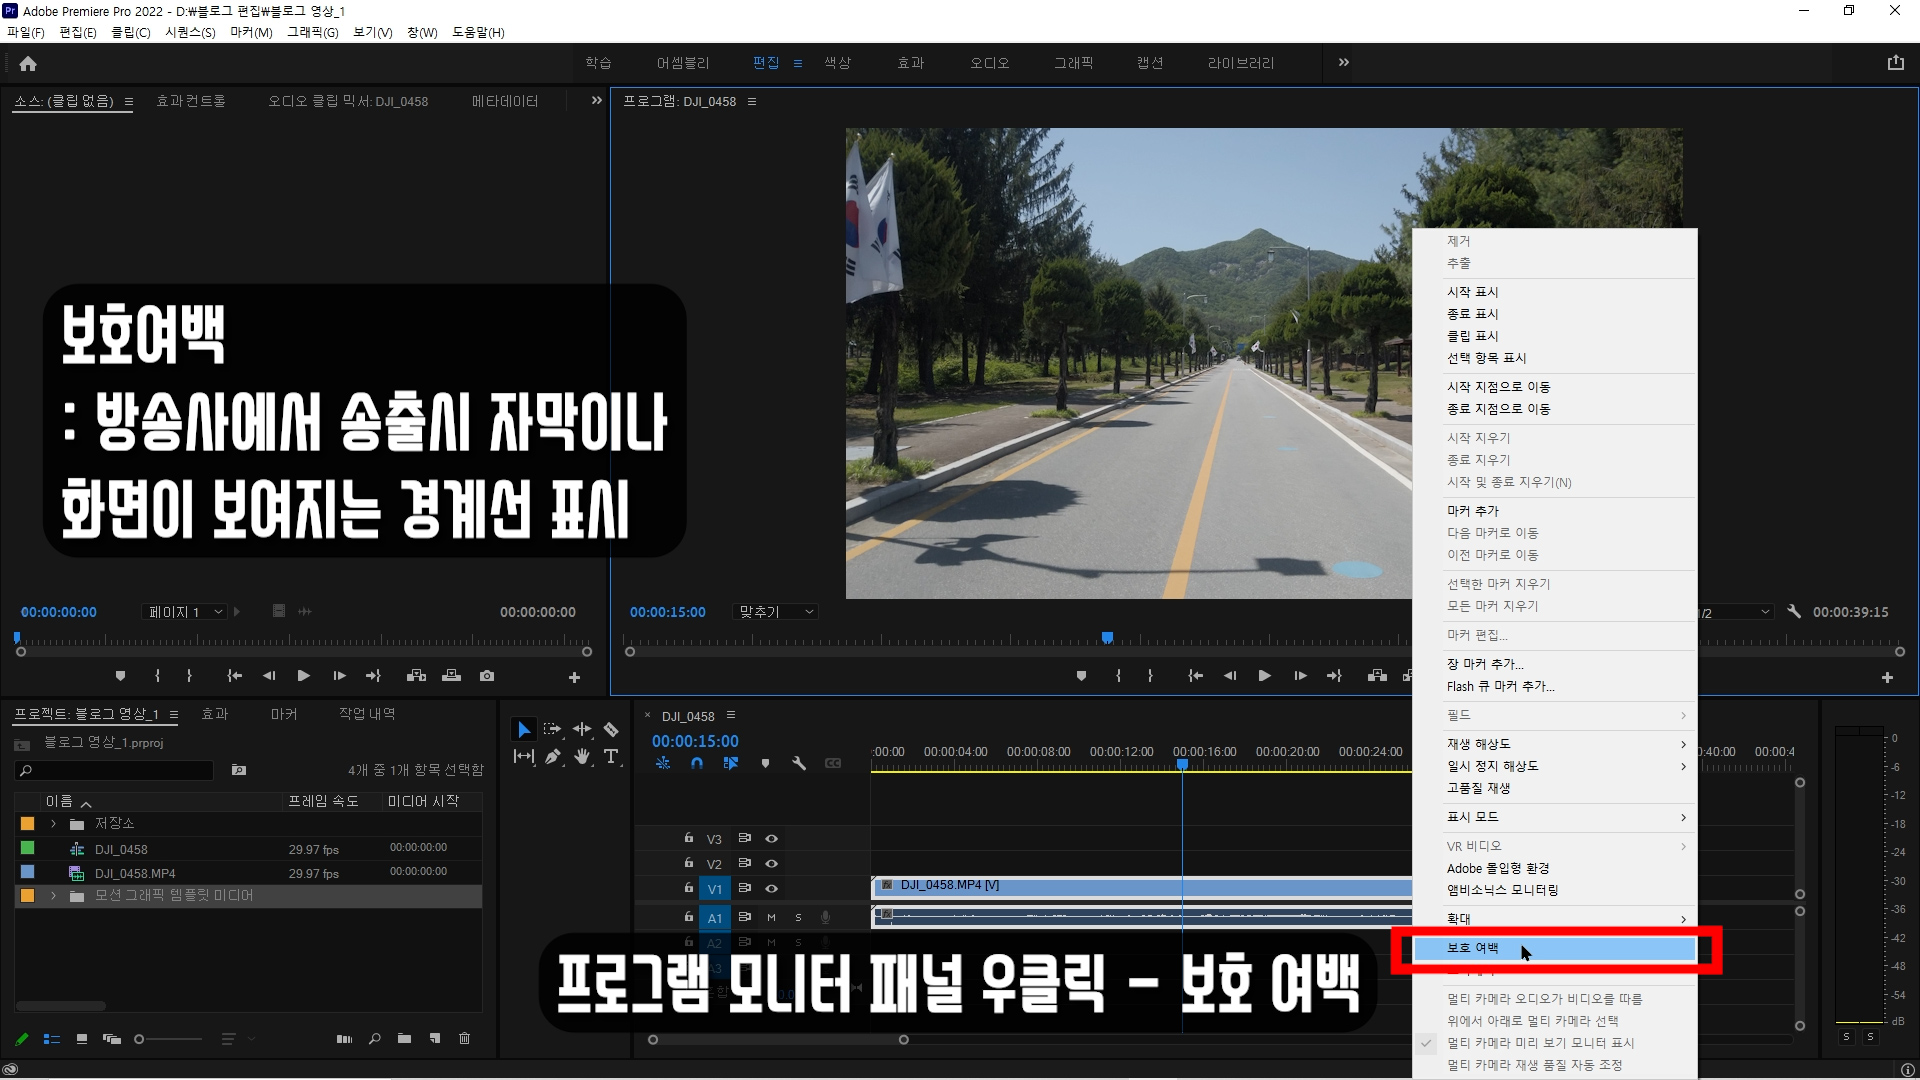Viewport: 1920px width, 1080px height.
Task: Open the 맞추기 zoom level dropdown
Action: tap(776, 612)
